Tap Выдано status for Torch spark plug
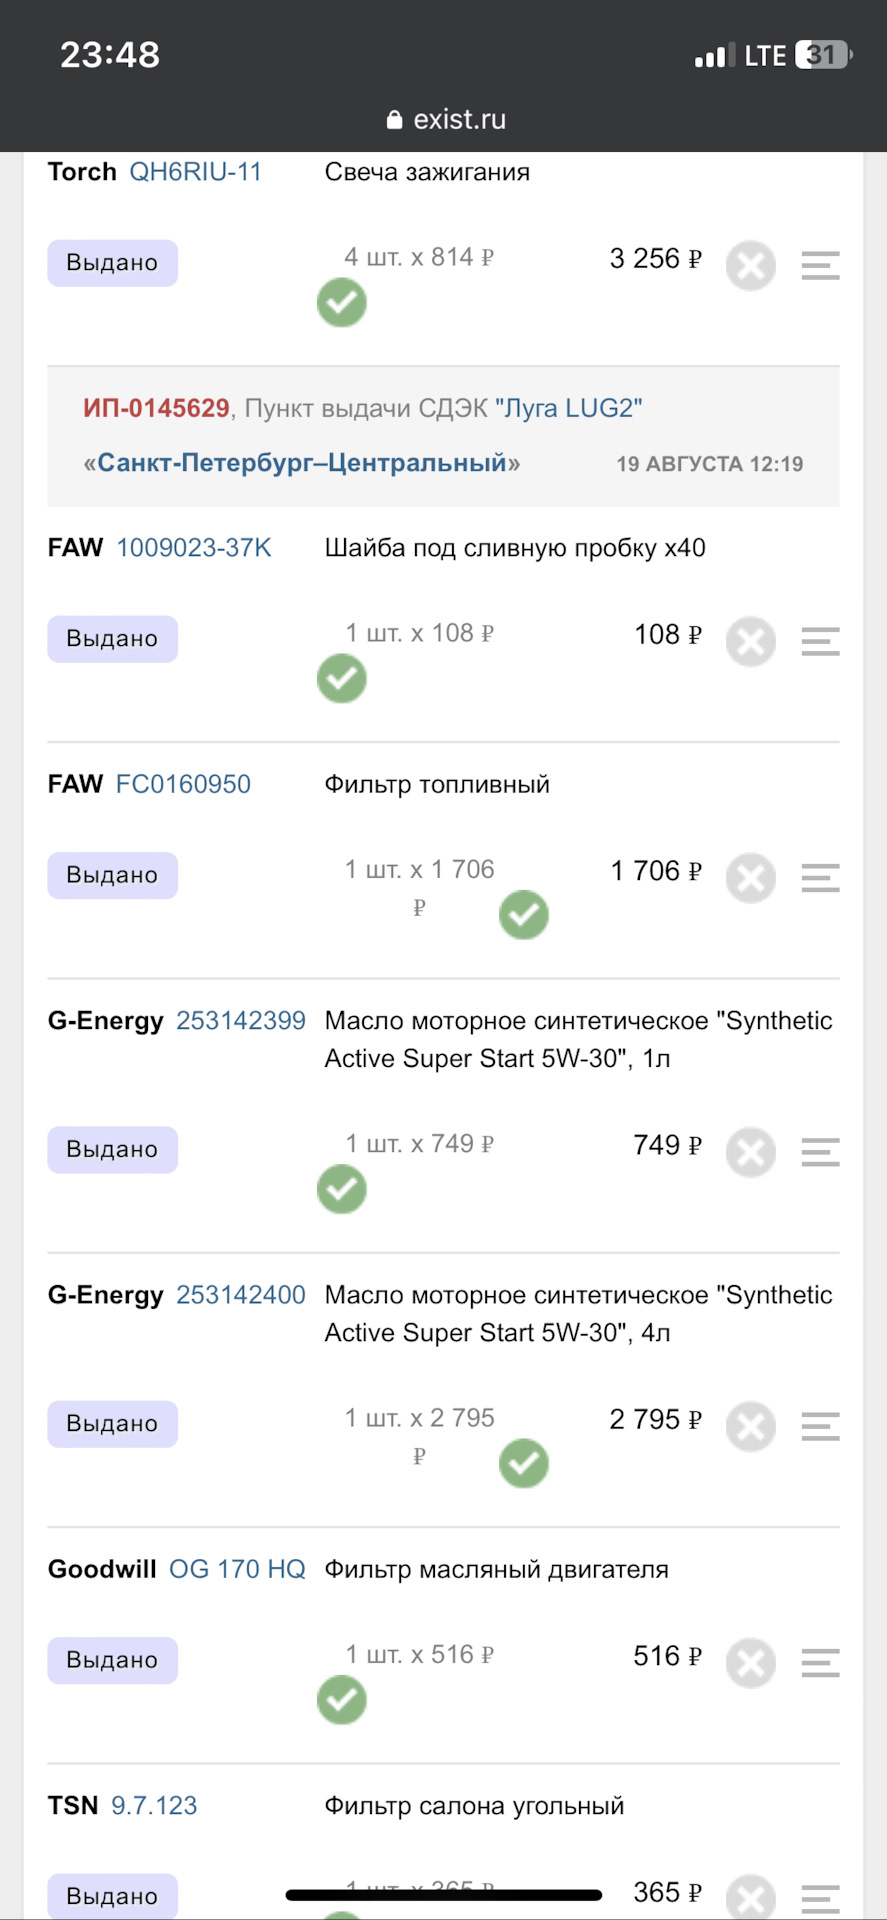 pos(113,263)
